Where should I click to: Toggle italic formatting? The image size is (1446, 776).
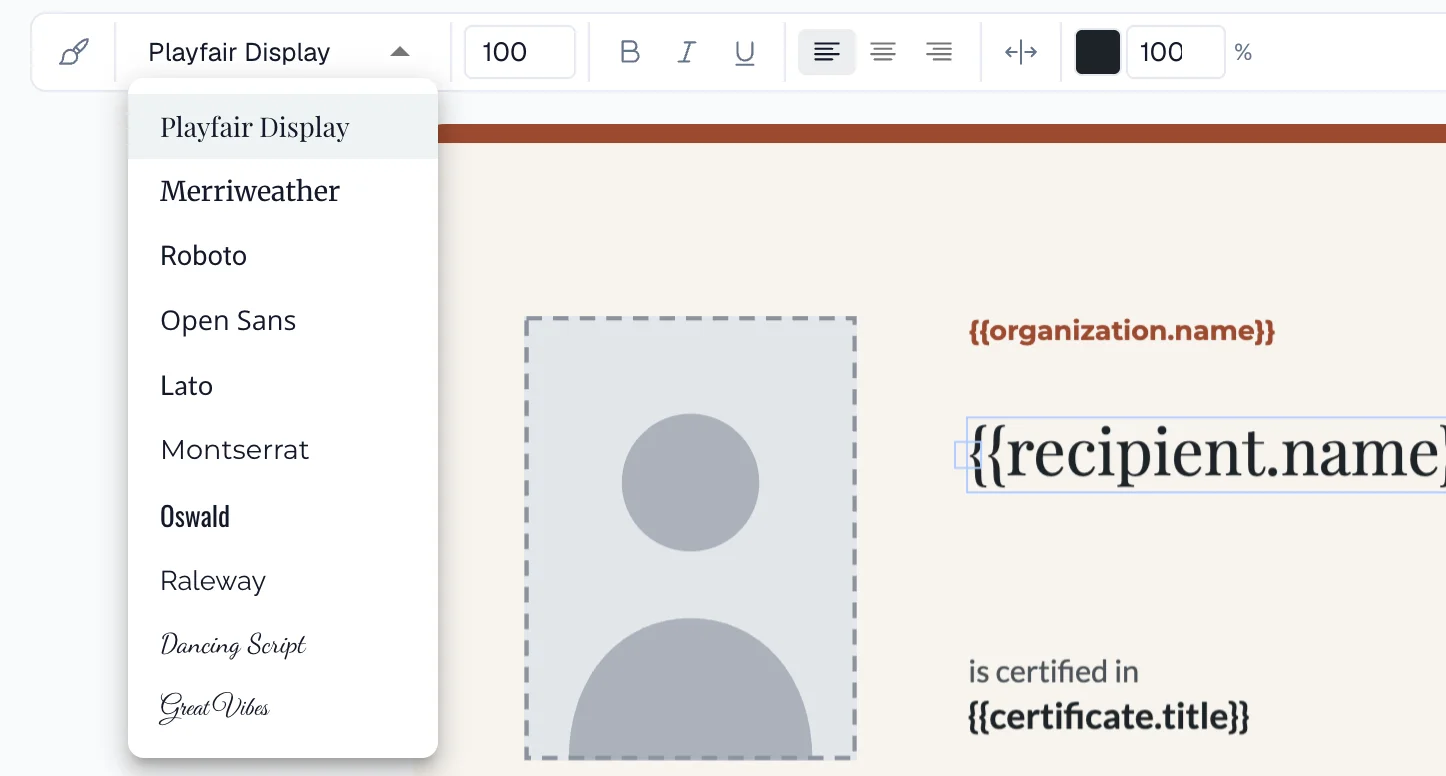tap(686, 52)
